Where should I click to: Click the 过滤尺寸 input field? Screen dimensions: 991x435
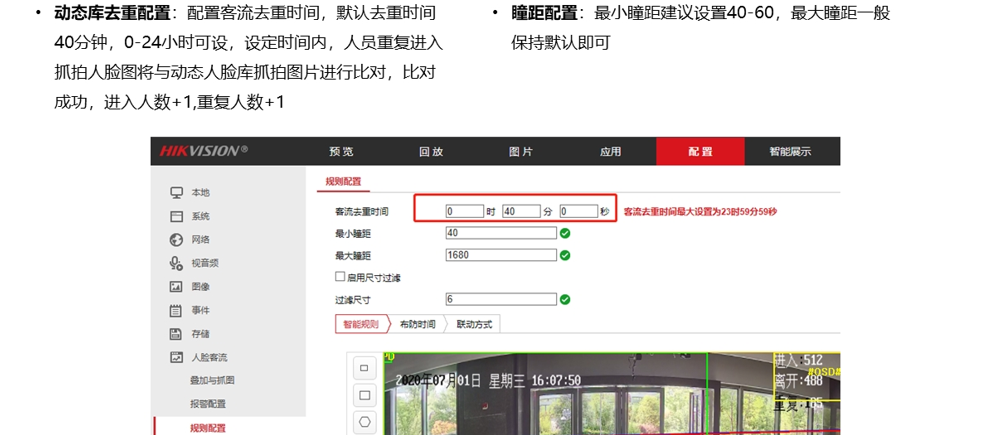click(500, 299)
